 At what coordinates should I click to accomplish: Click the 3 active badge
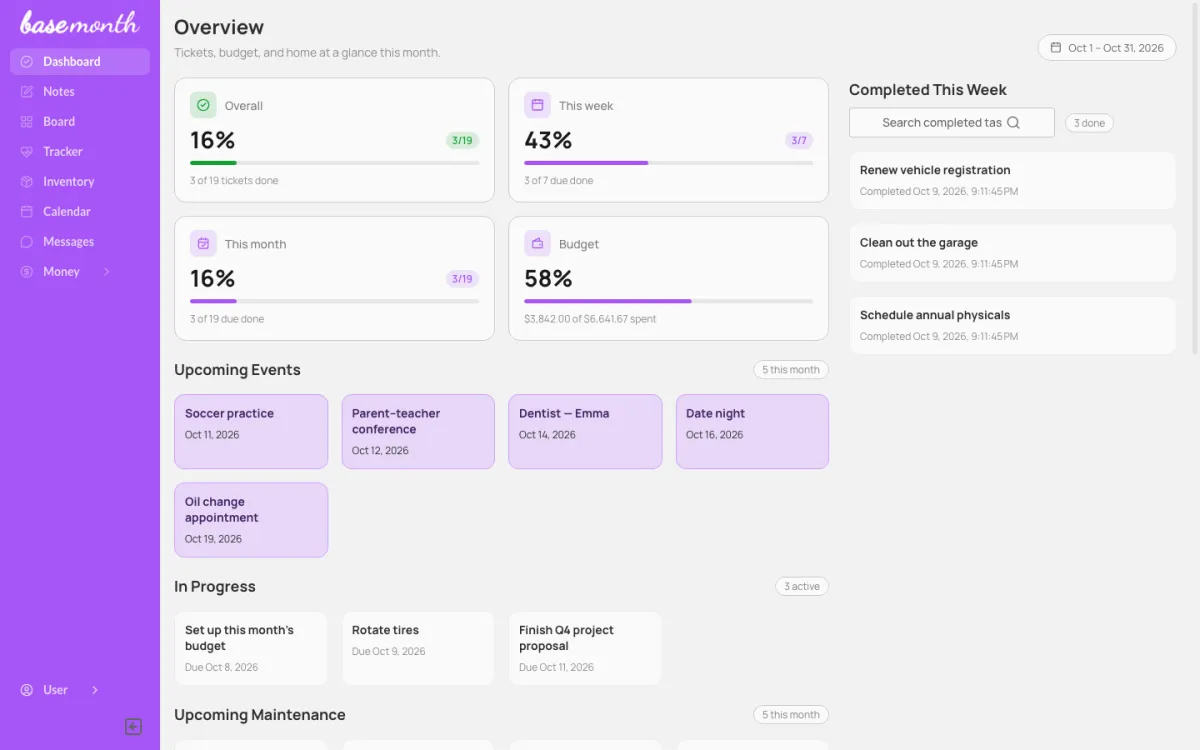click(802, 587)
